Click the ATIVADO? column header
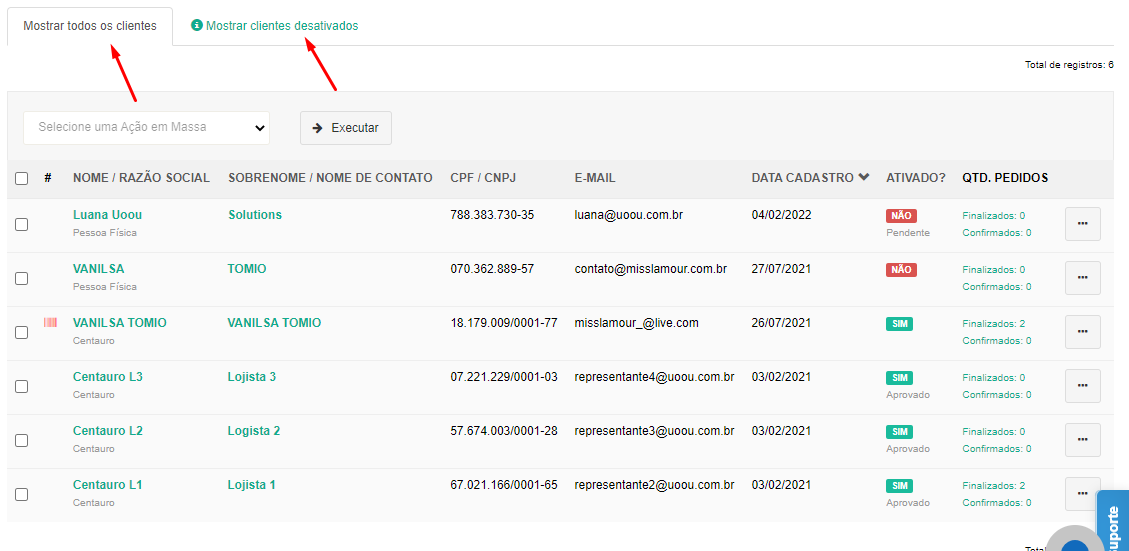1129x551 pixels. [916, 178]
